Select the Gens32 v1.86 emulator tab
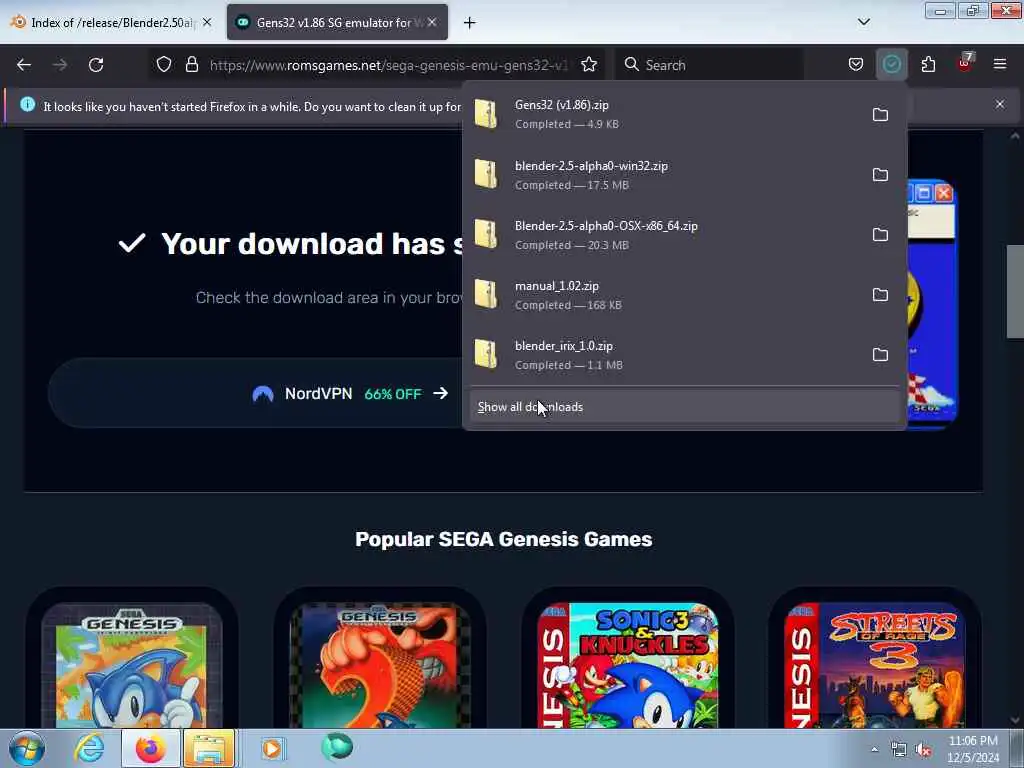 tap(338, 22)
